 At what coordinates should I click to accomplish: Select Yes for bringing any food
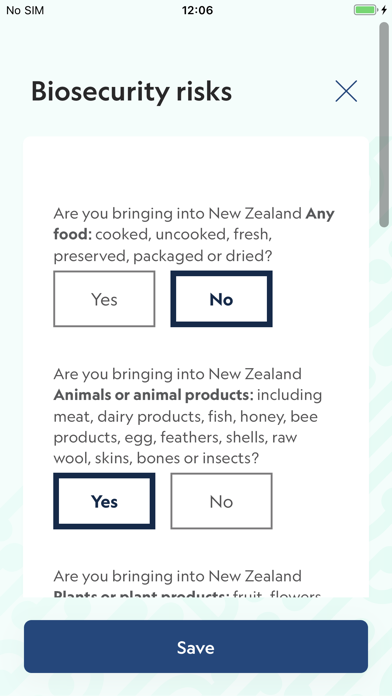click(x=104, y=299)
